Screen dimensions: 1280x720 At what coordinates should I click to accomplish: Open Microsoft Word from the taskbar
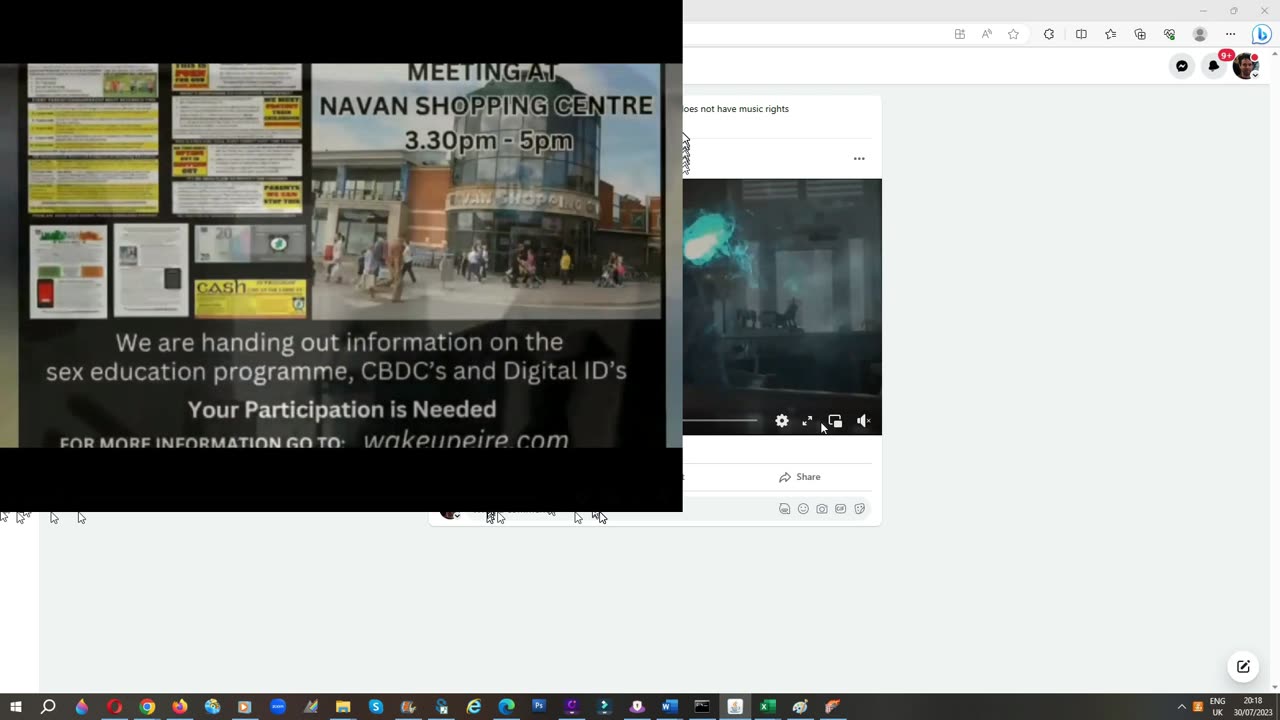tap(669, 707)
